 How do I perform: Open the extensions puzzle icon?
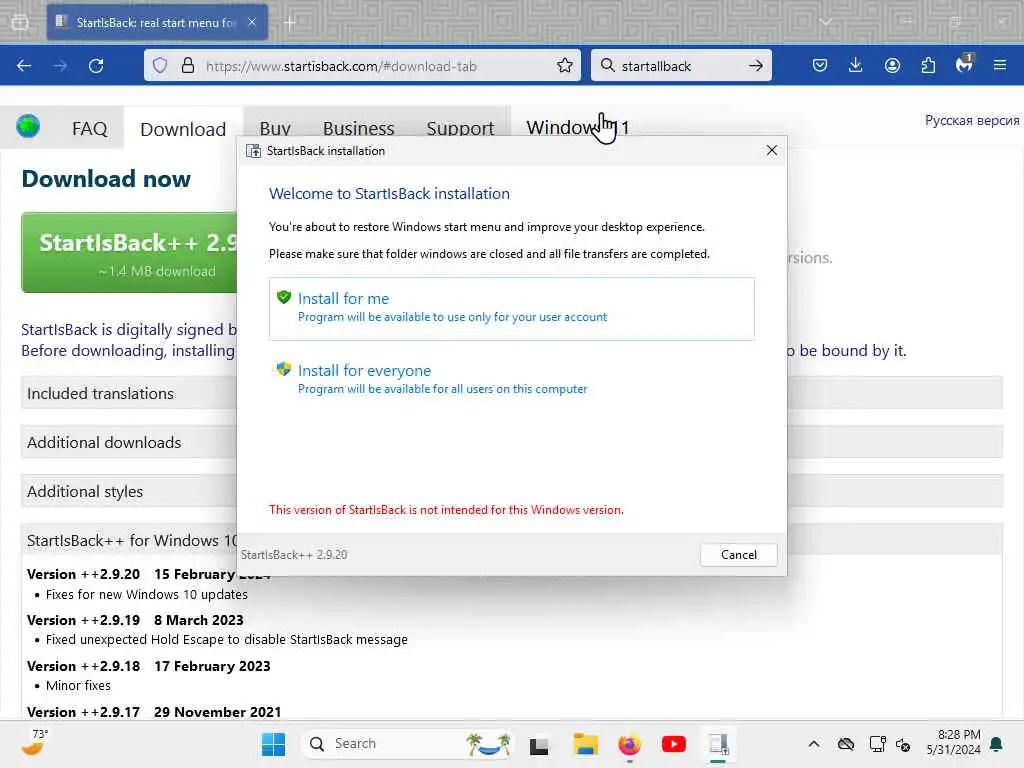click(x=928, y=65)
